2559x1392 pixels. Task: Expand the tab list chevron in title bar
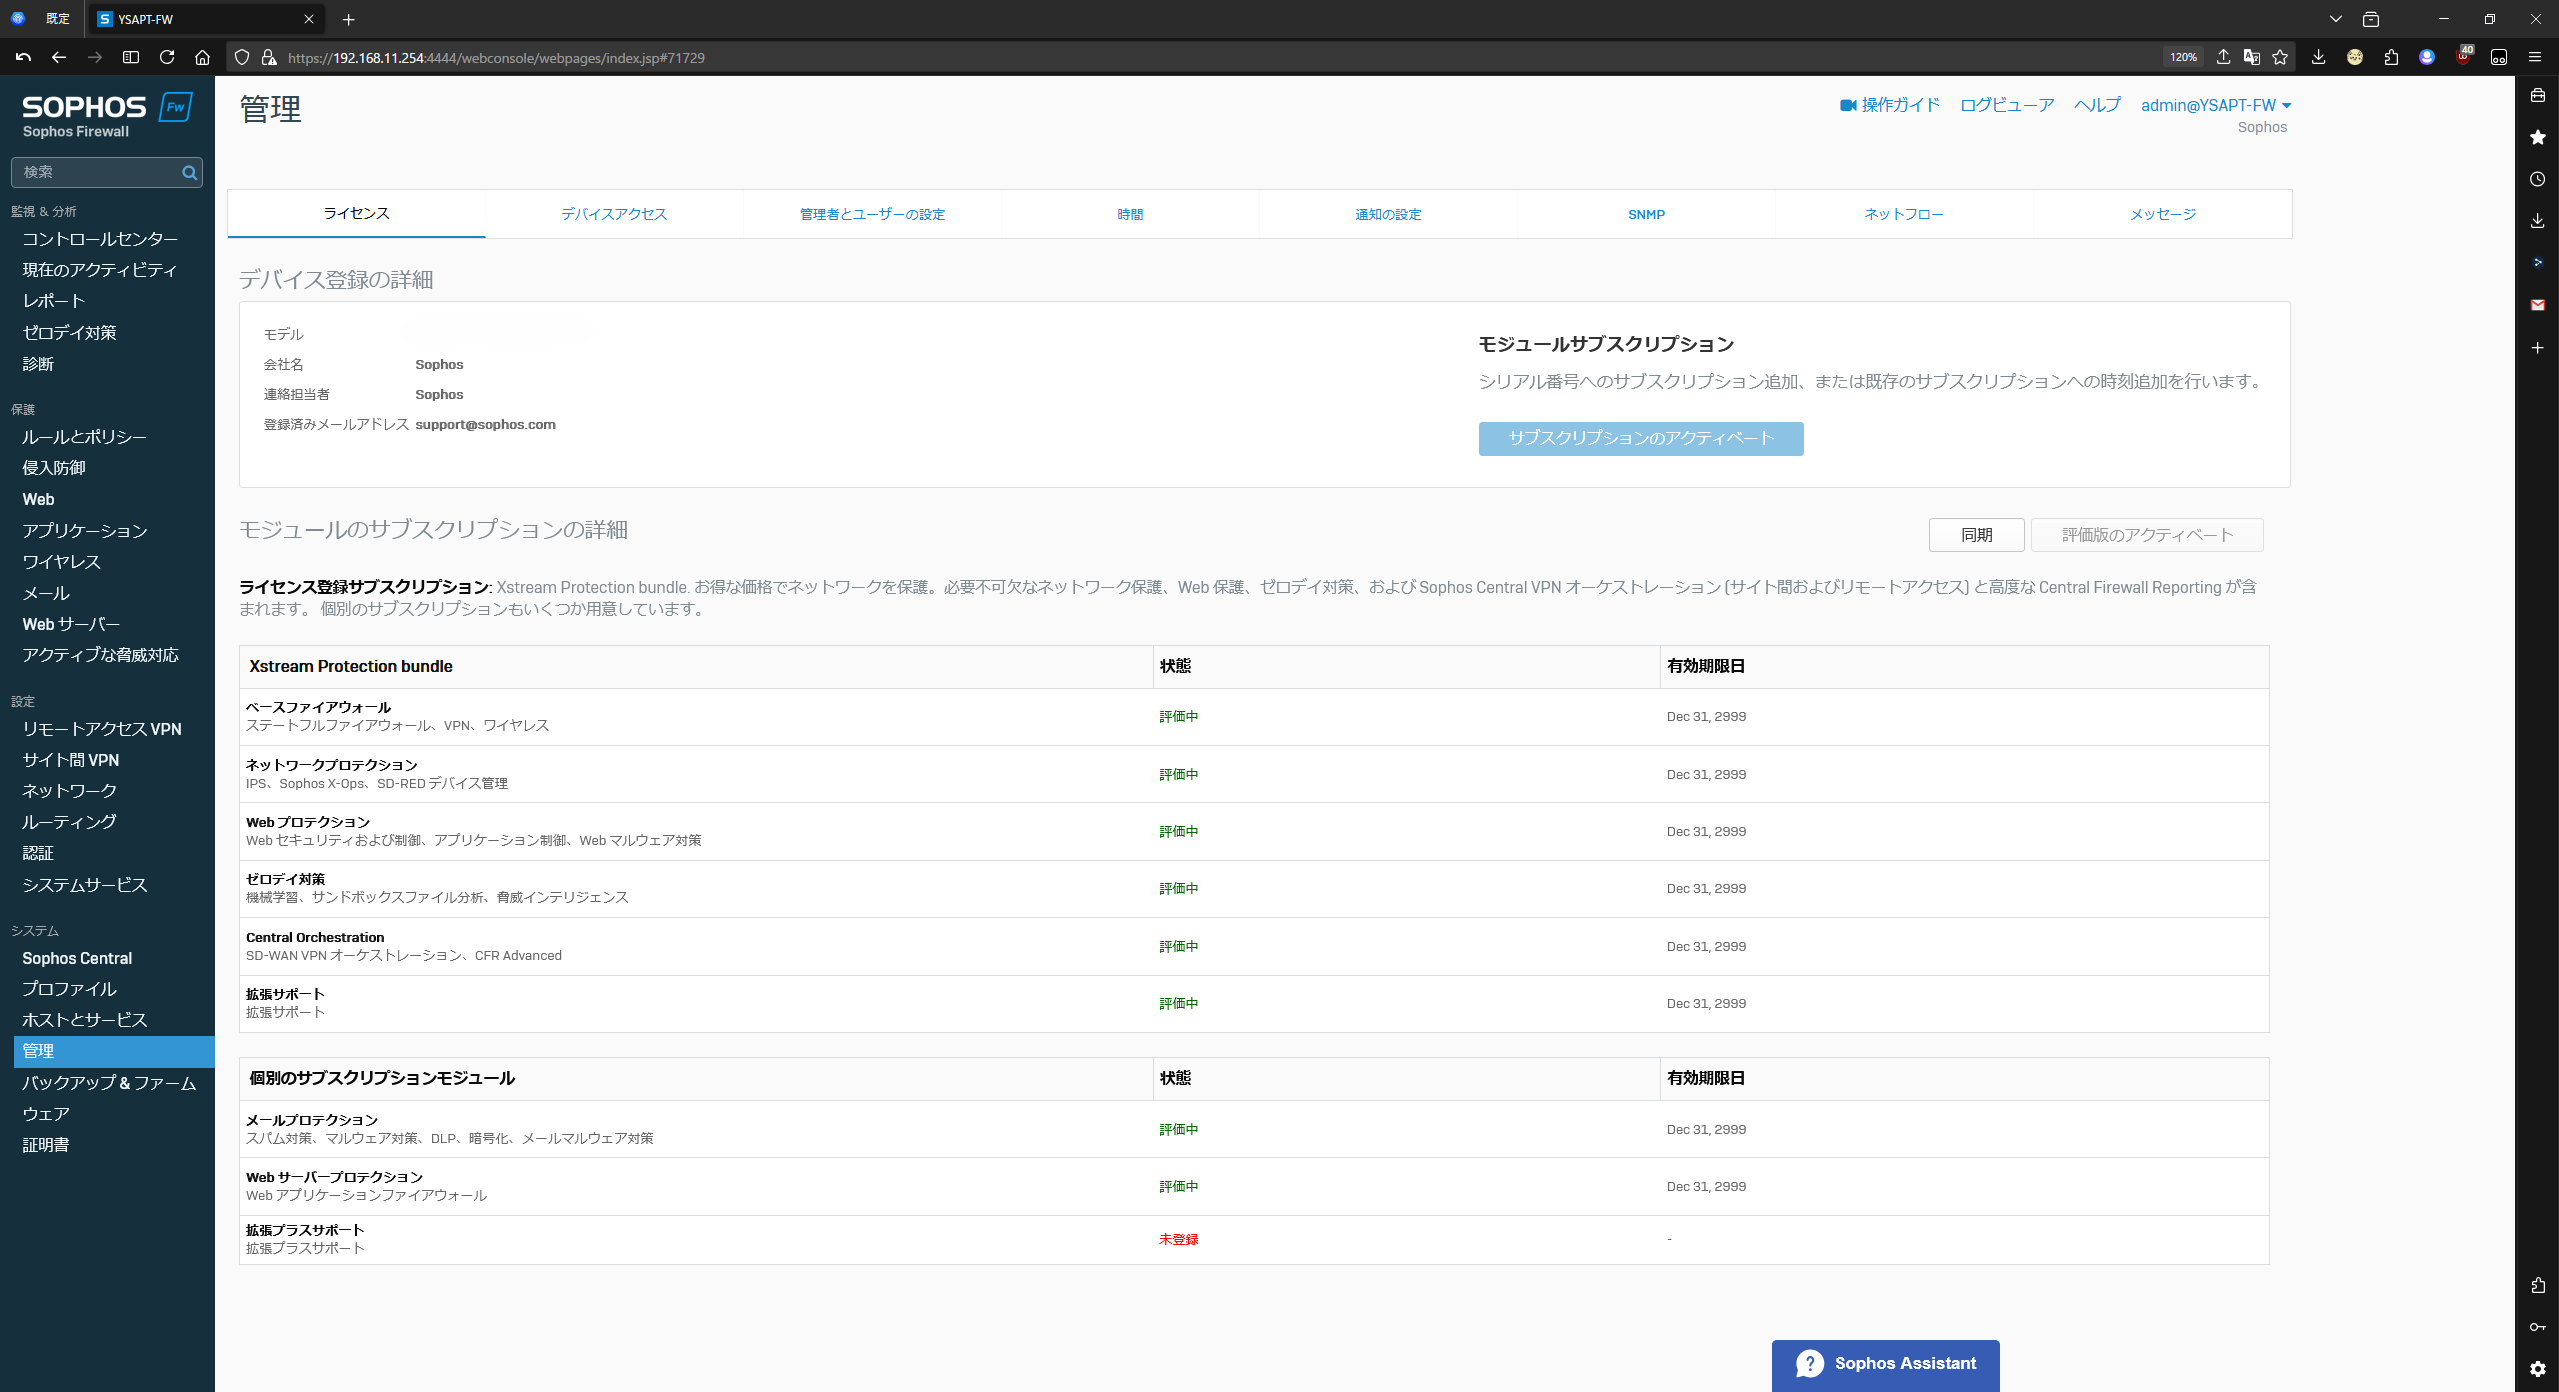(2335, 19)
